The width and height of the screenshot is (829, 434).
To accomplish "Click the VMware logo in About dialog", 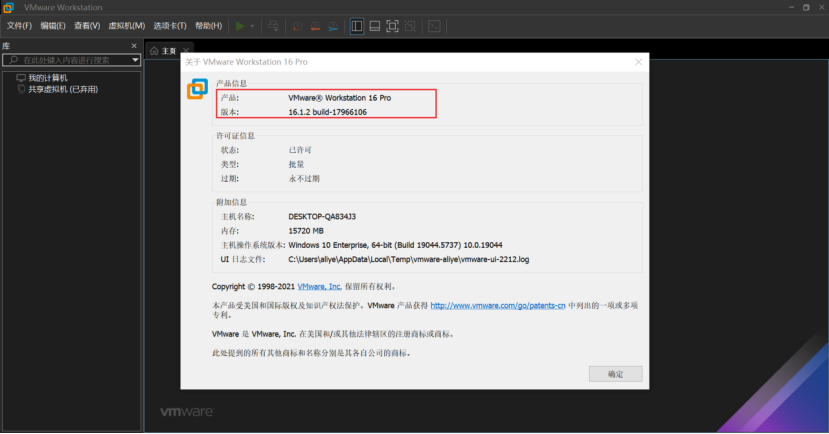I will pyautogui.click(x=198, y=89).
